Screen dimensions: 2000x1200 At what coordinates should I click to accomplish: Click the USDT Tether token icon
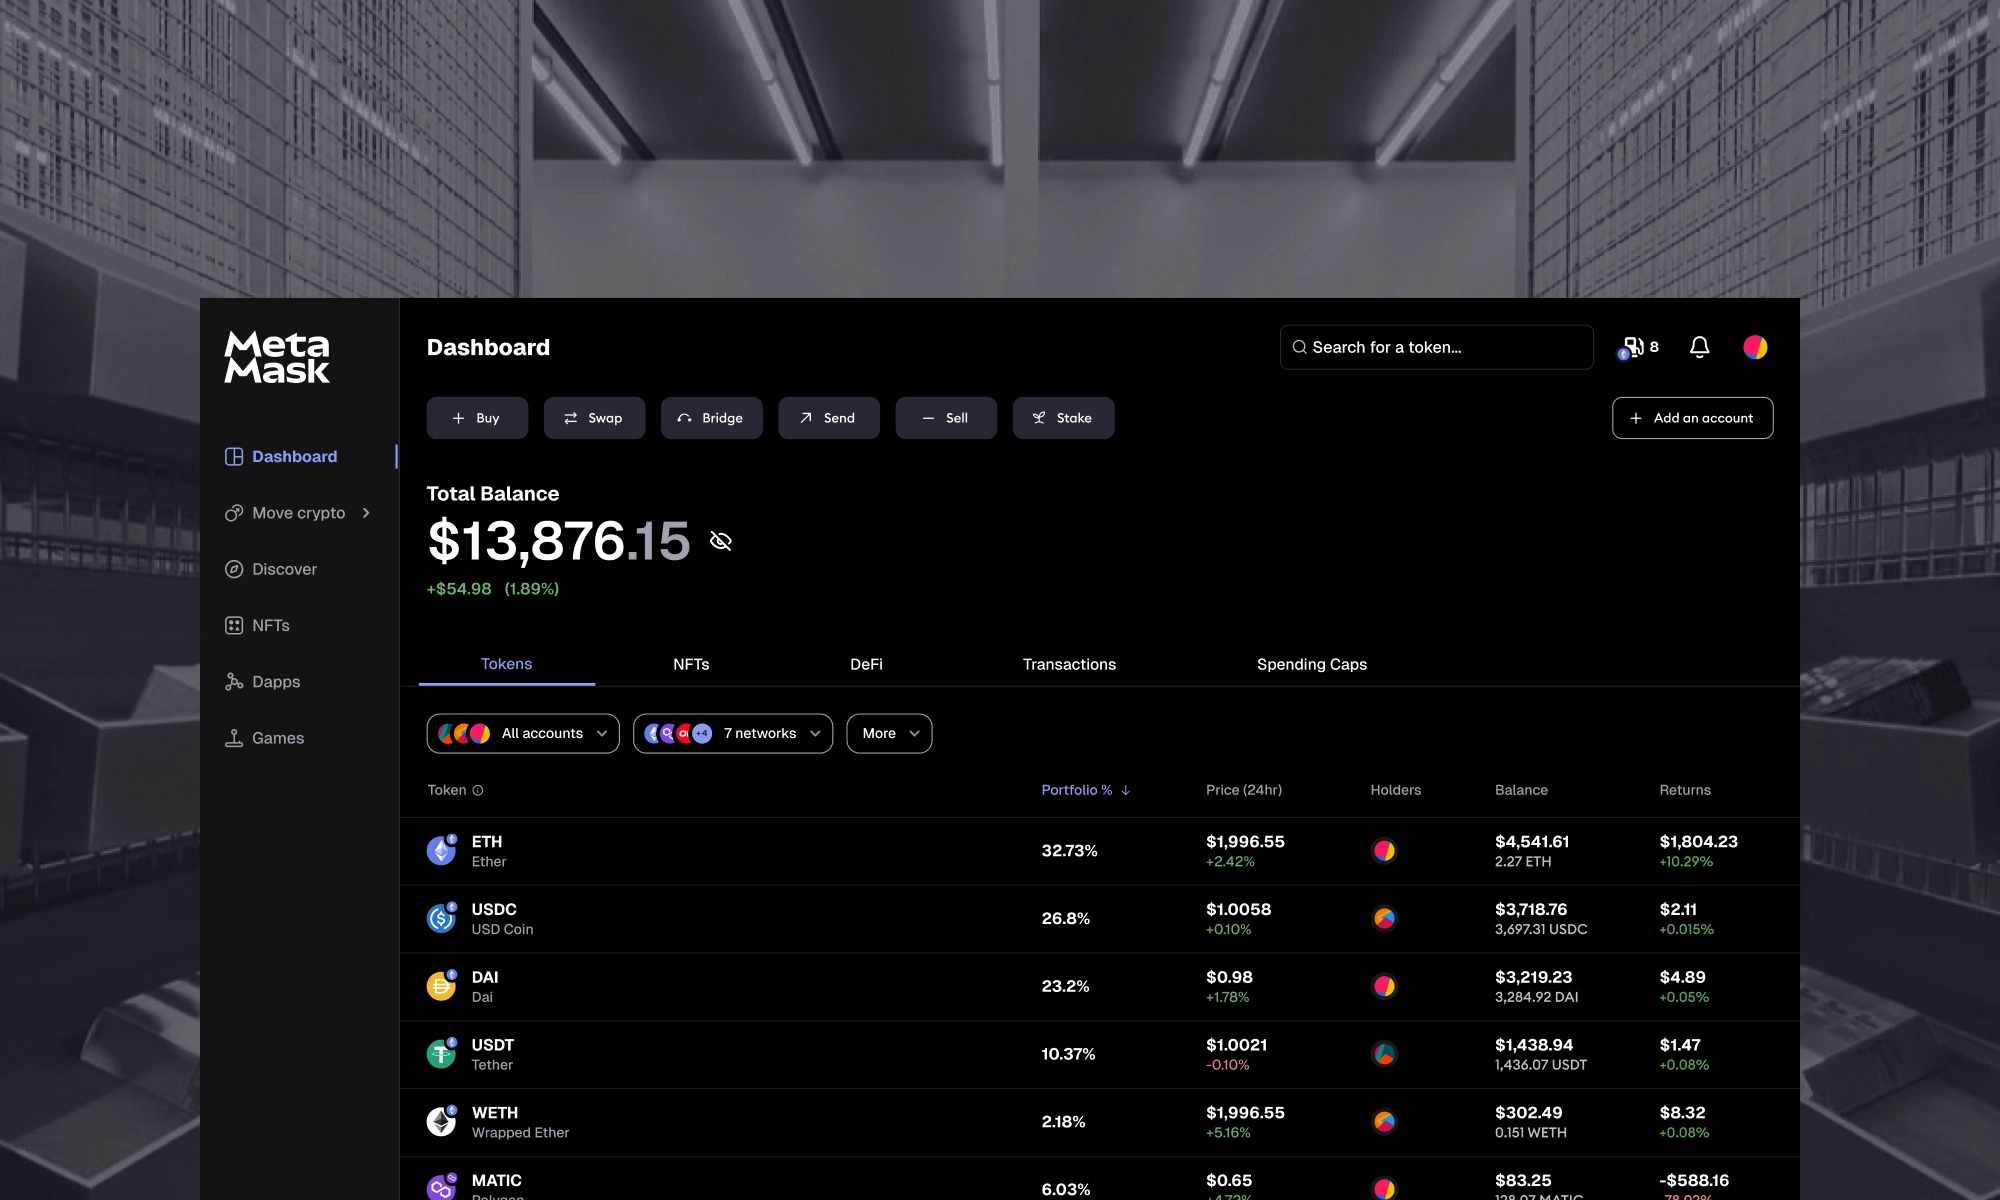click(x=441, y=1054)
